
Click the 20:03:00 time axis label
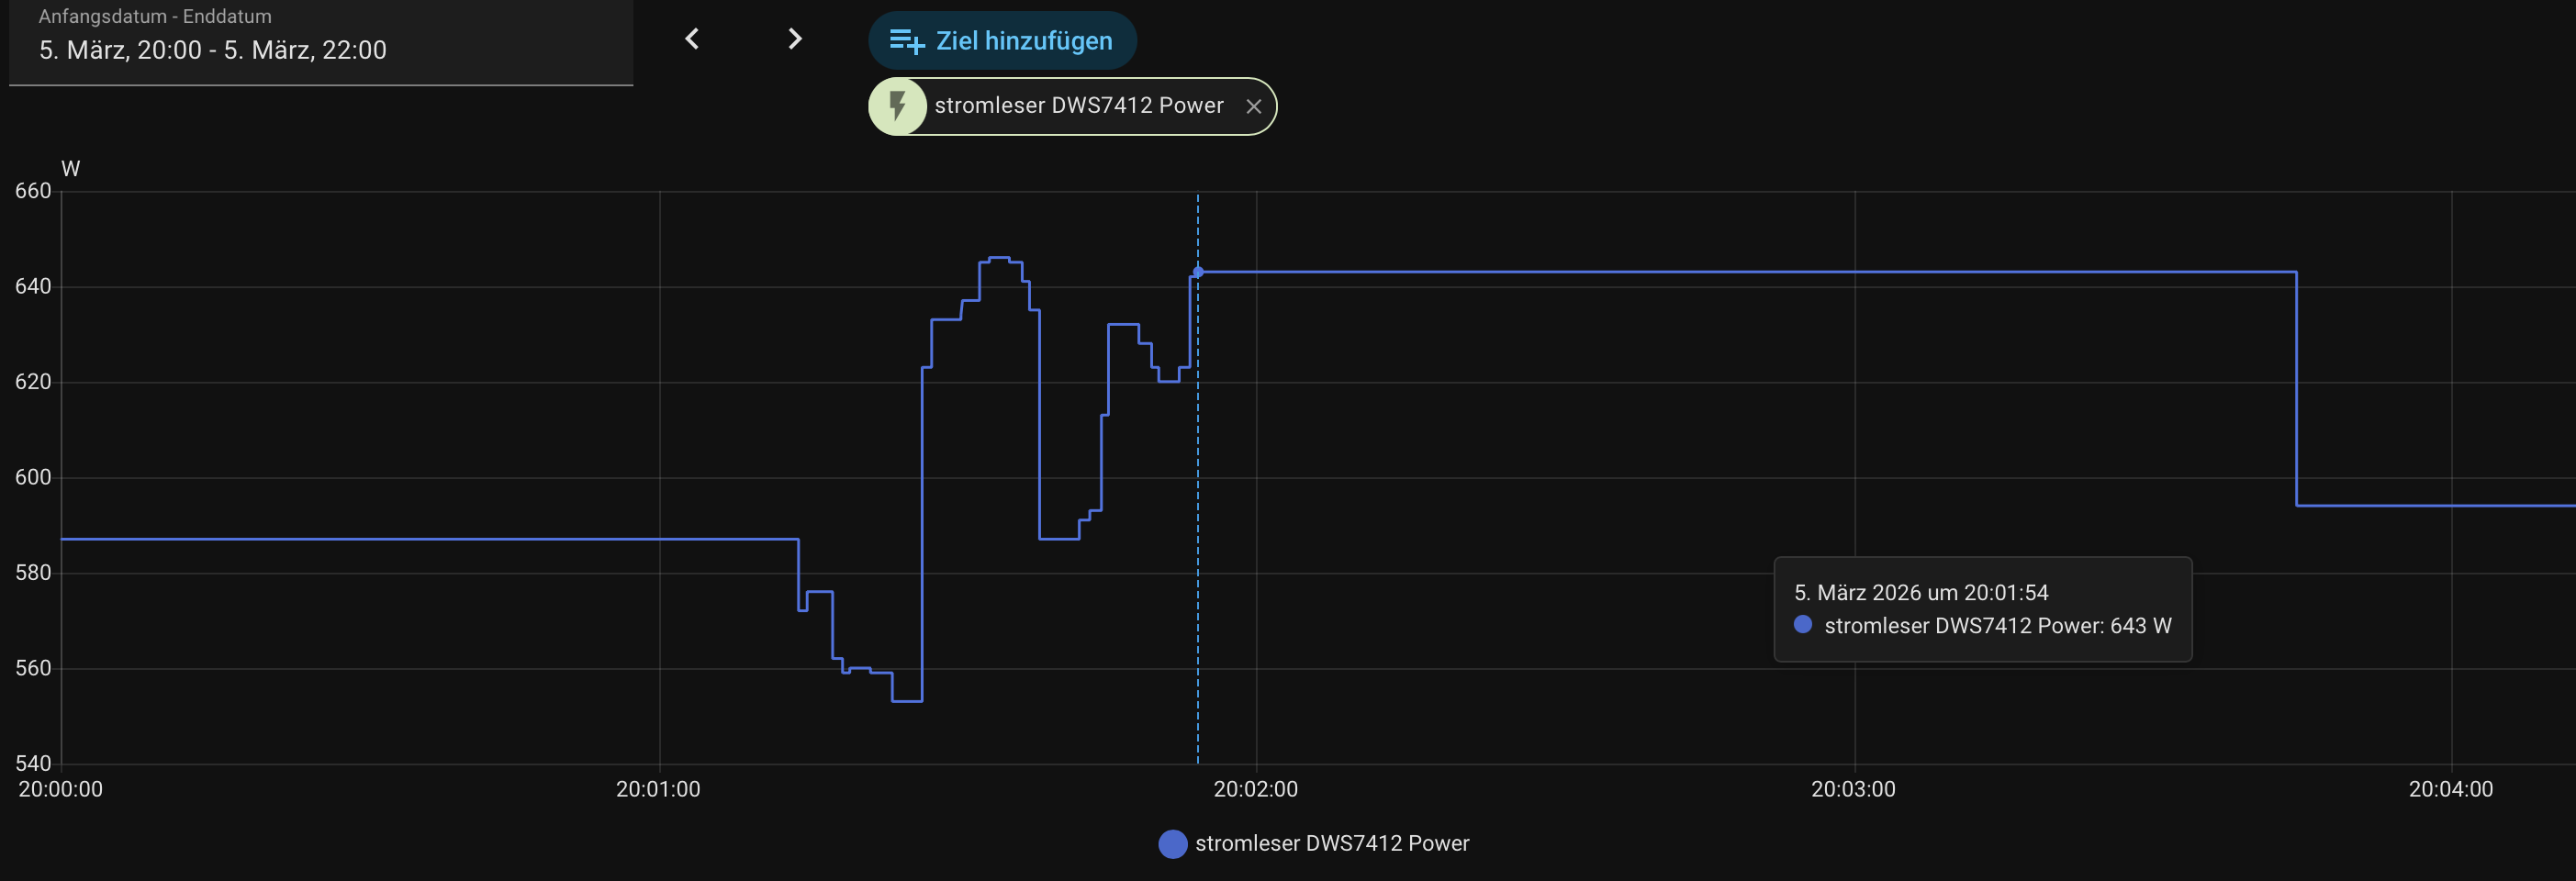coord(1853,789)
